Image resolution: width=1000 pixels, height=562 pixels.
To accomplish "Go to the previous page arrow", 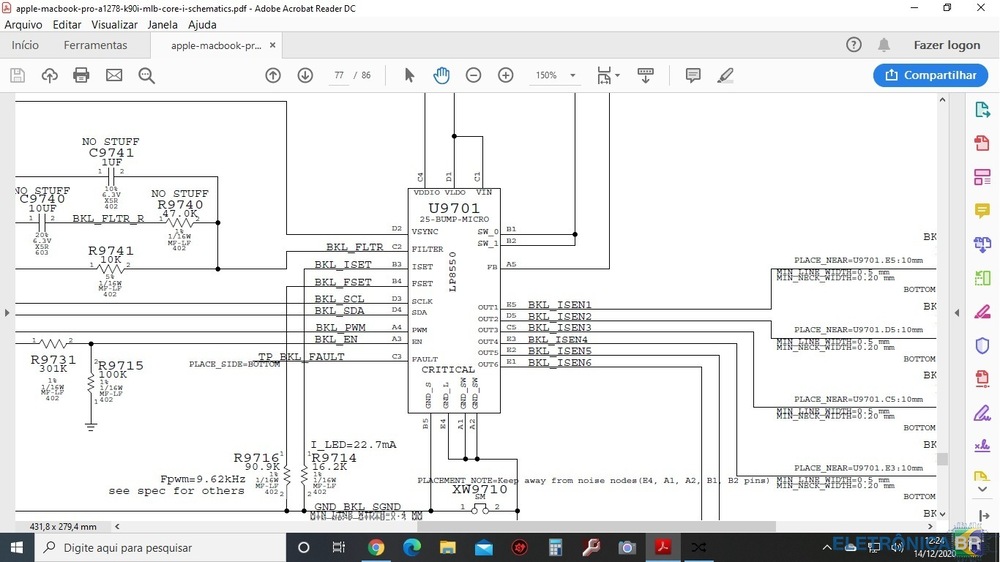I will (273, 75).
